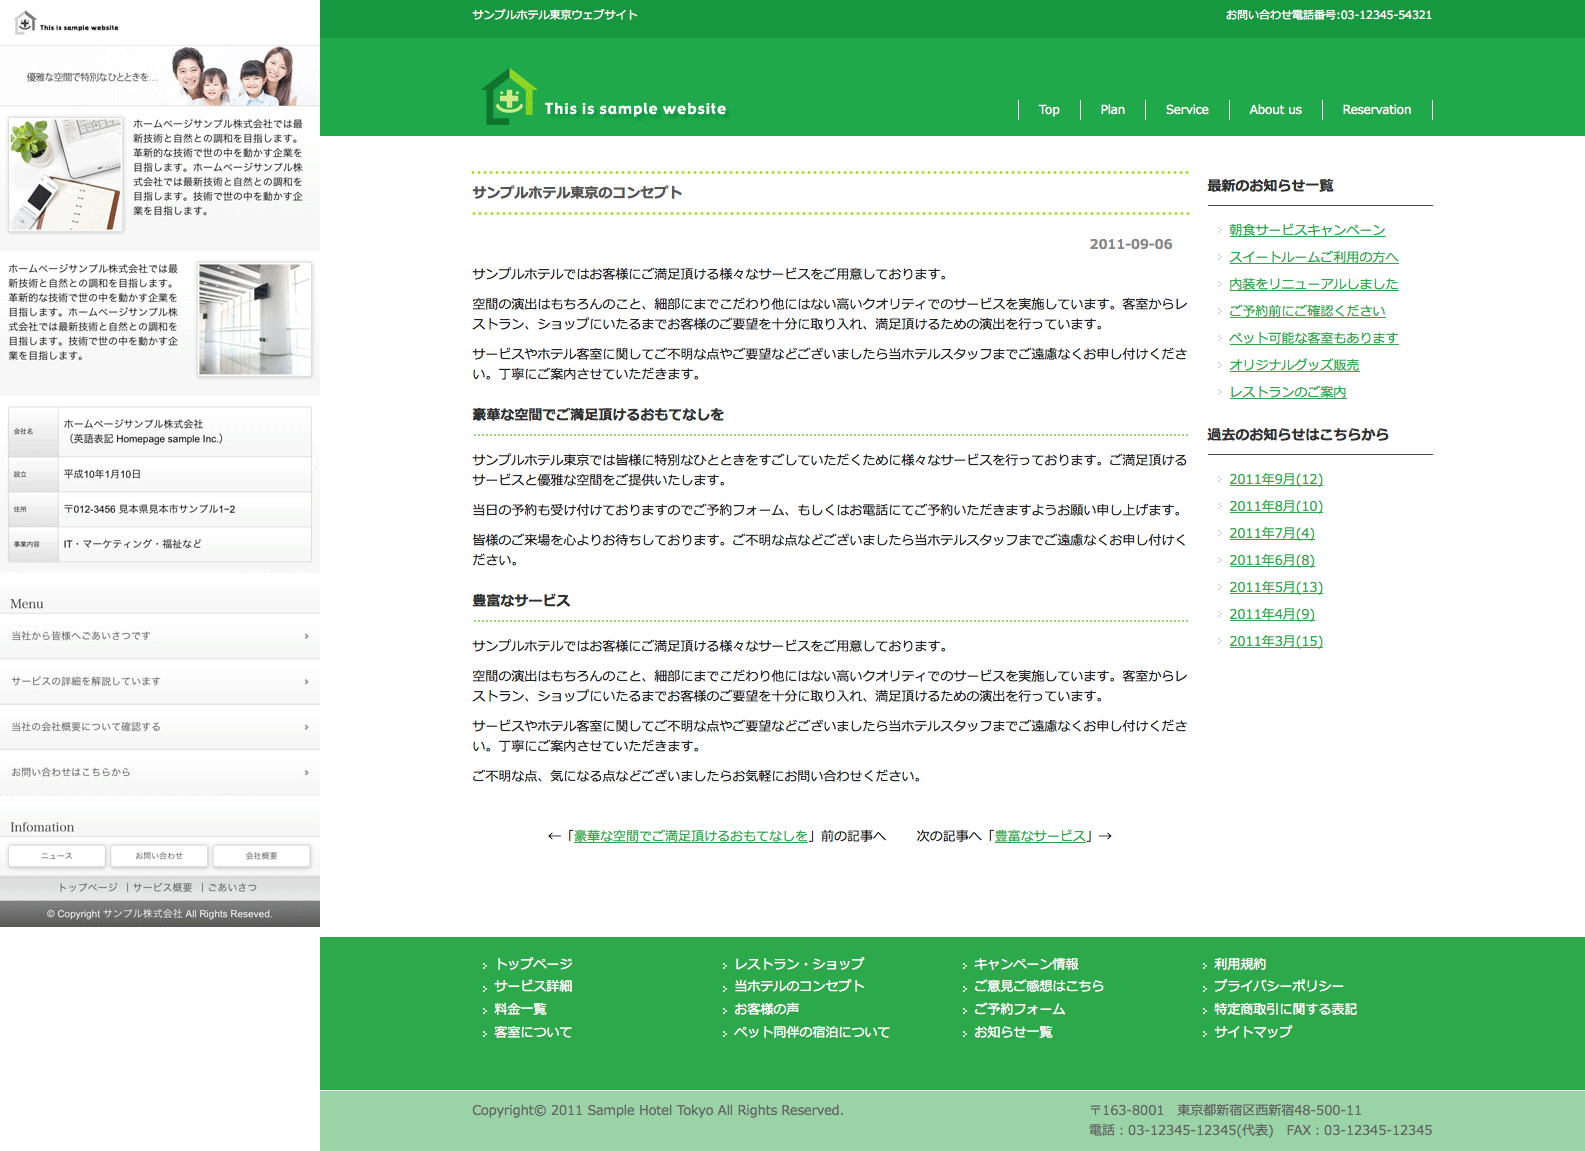This screenshot has height=1151, width=1585.
Task: Open the Reservation navigation item
Action: pos(1376,110)
